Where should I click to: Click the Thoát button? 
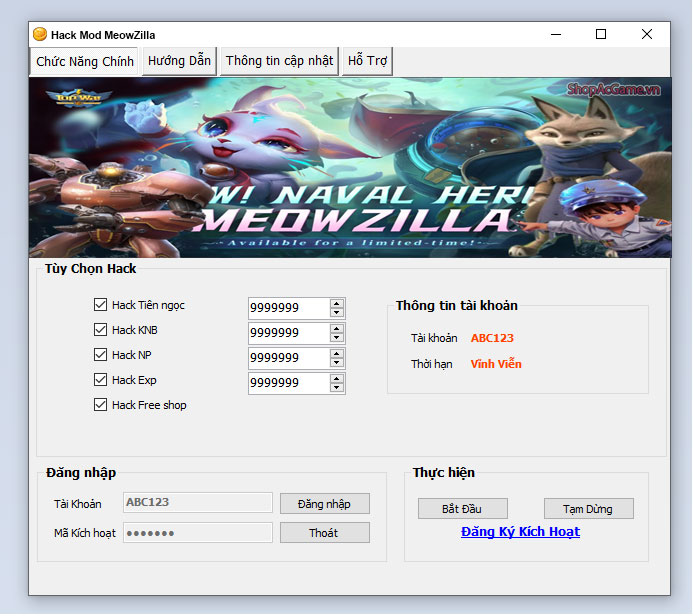click(325, 533)
